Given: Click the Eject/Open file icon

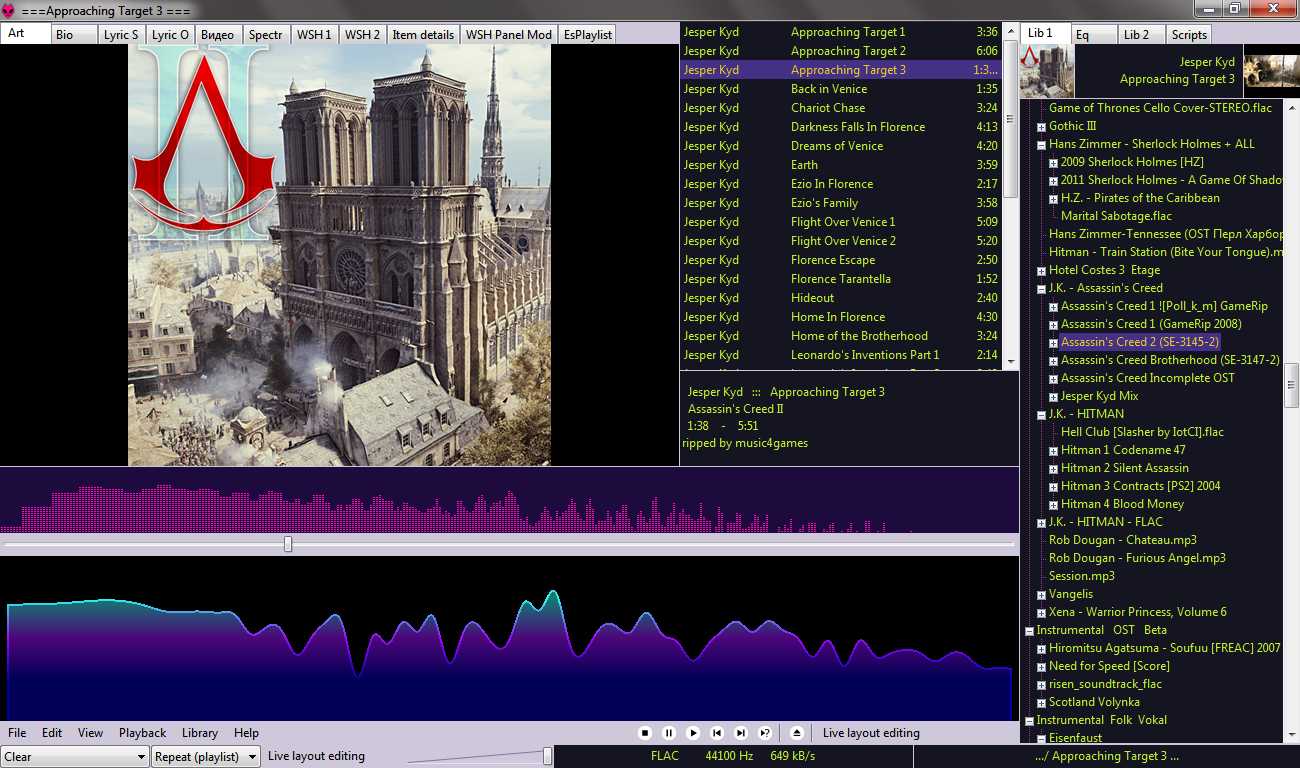Looking at the screenshot, I should point(797,733).
